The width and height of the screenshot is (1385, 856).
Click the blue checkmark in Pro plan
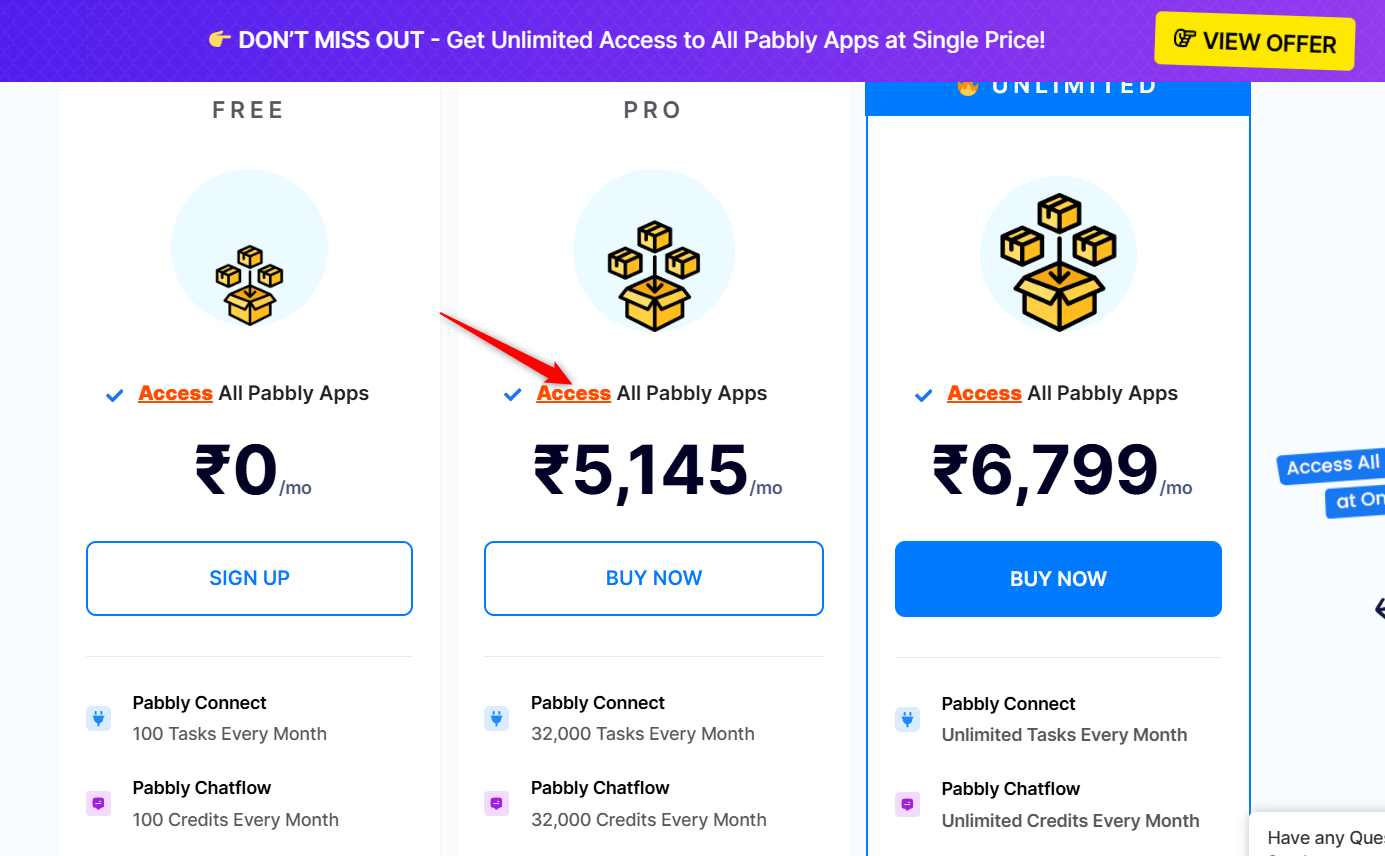(x=513, y=395)
